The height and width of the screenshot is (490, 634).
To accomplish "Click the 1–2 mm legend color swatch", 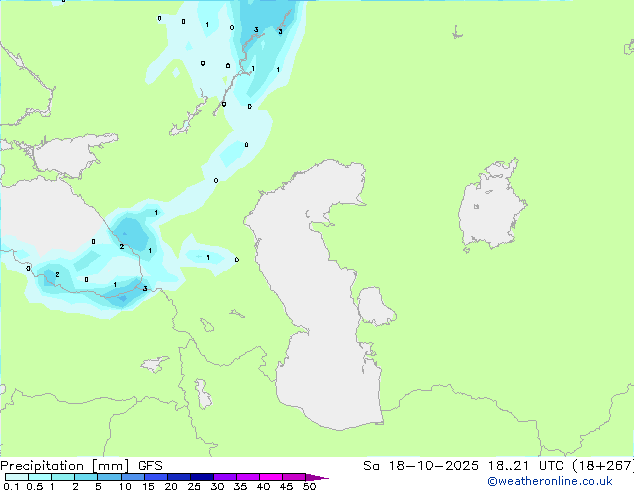I will [63, 477].
